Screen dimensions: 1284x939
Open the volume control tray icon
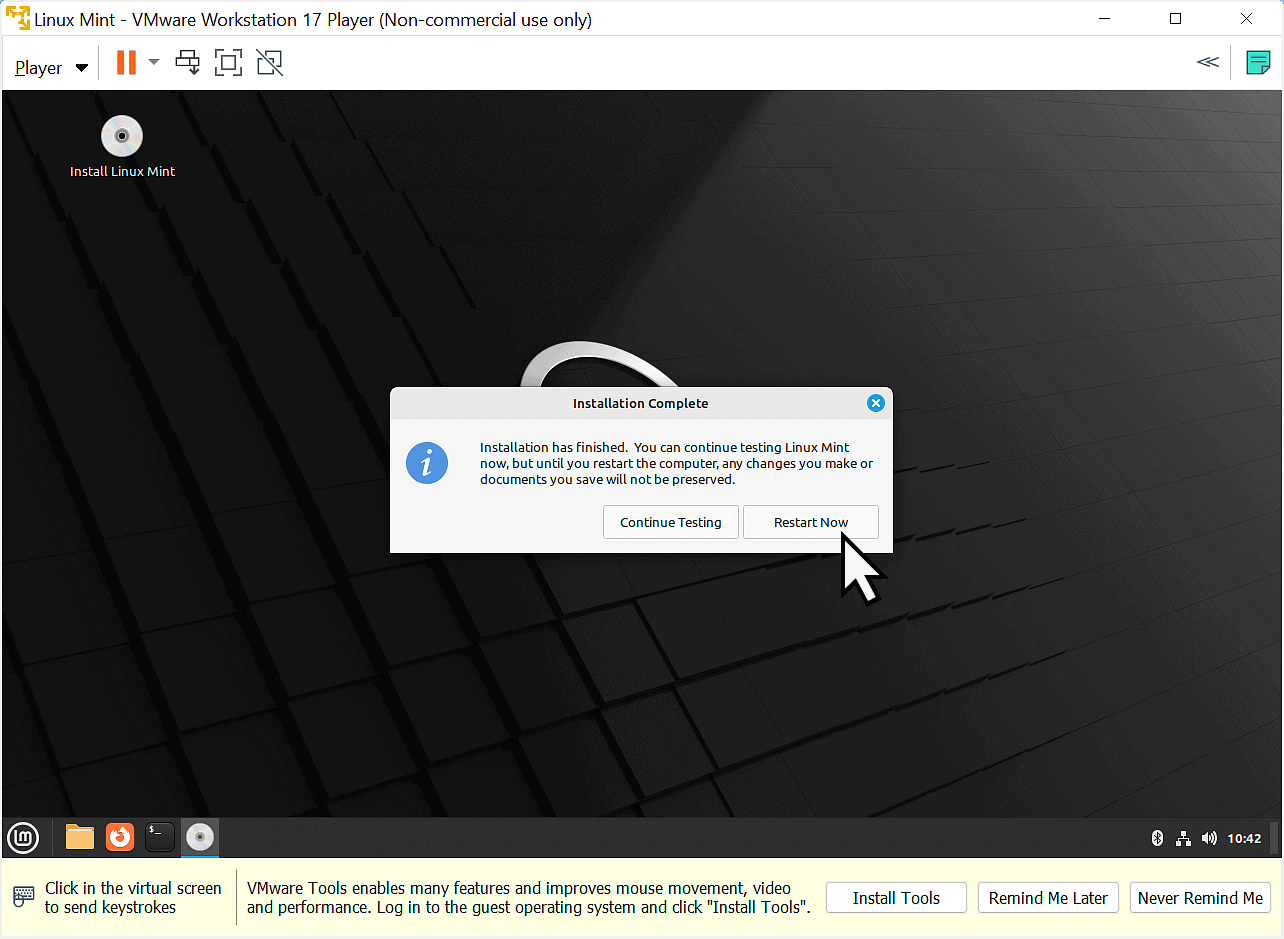pos(1209,838)
